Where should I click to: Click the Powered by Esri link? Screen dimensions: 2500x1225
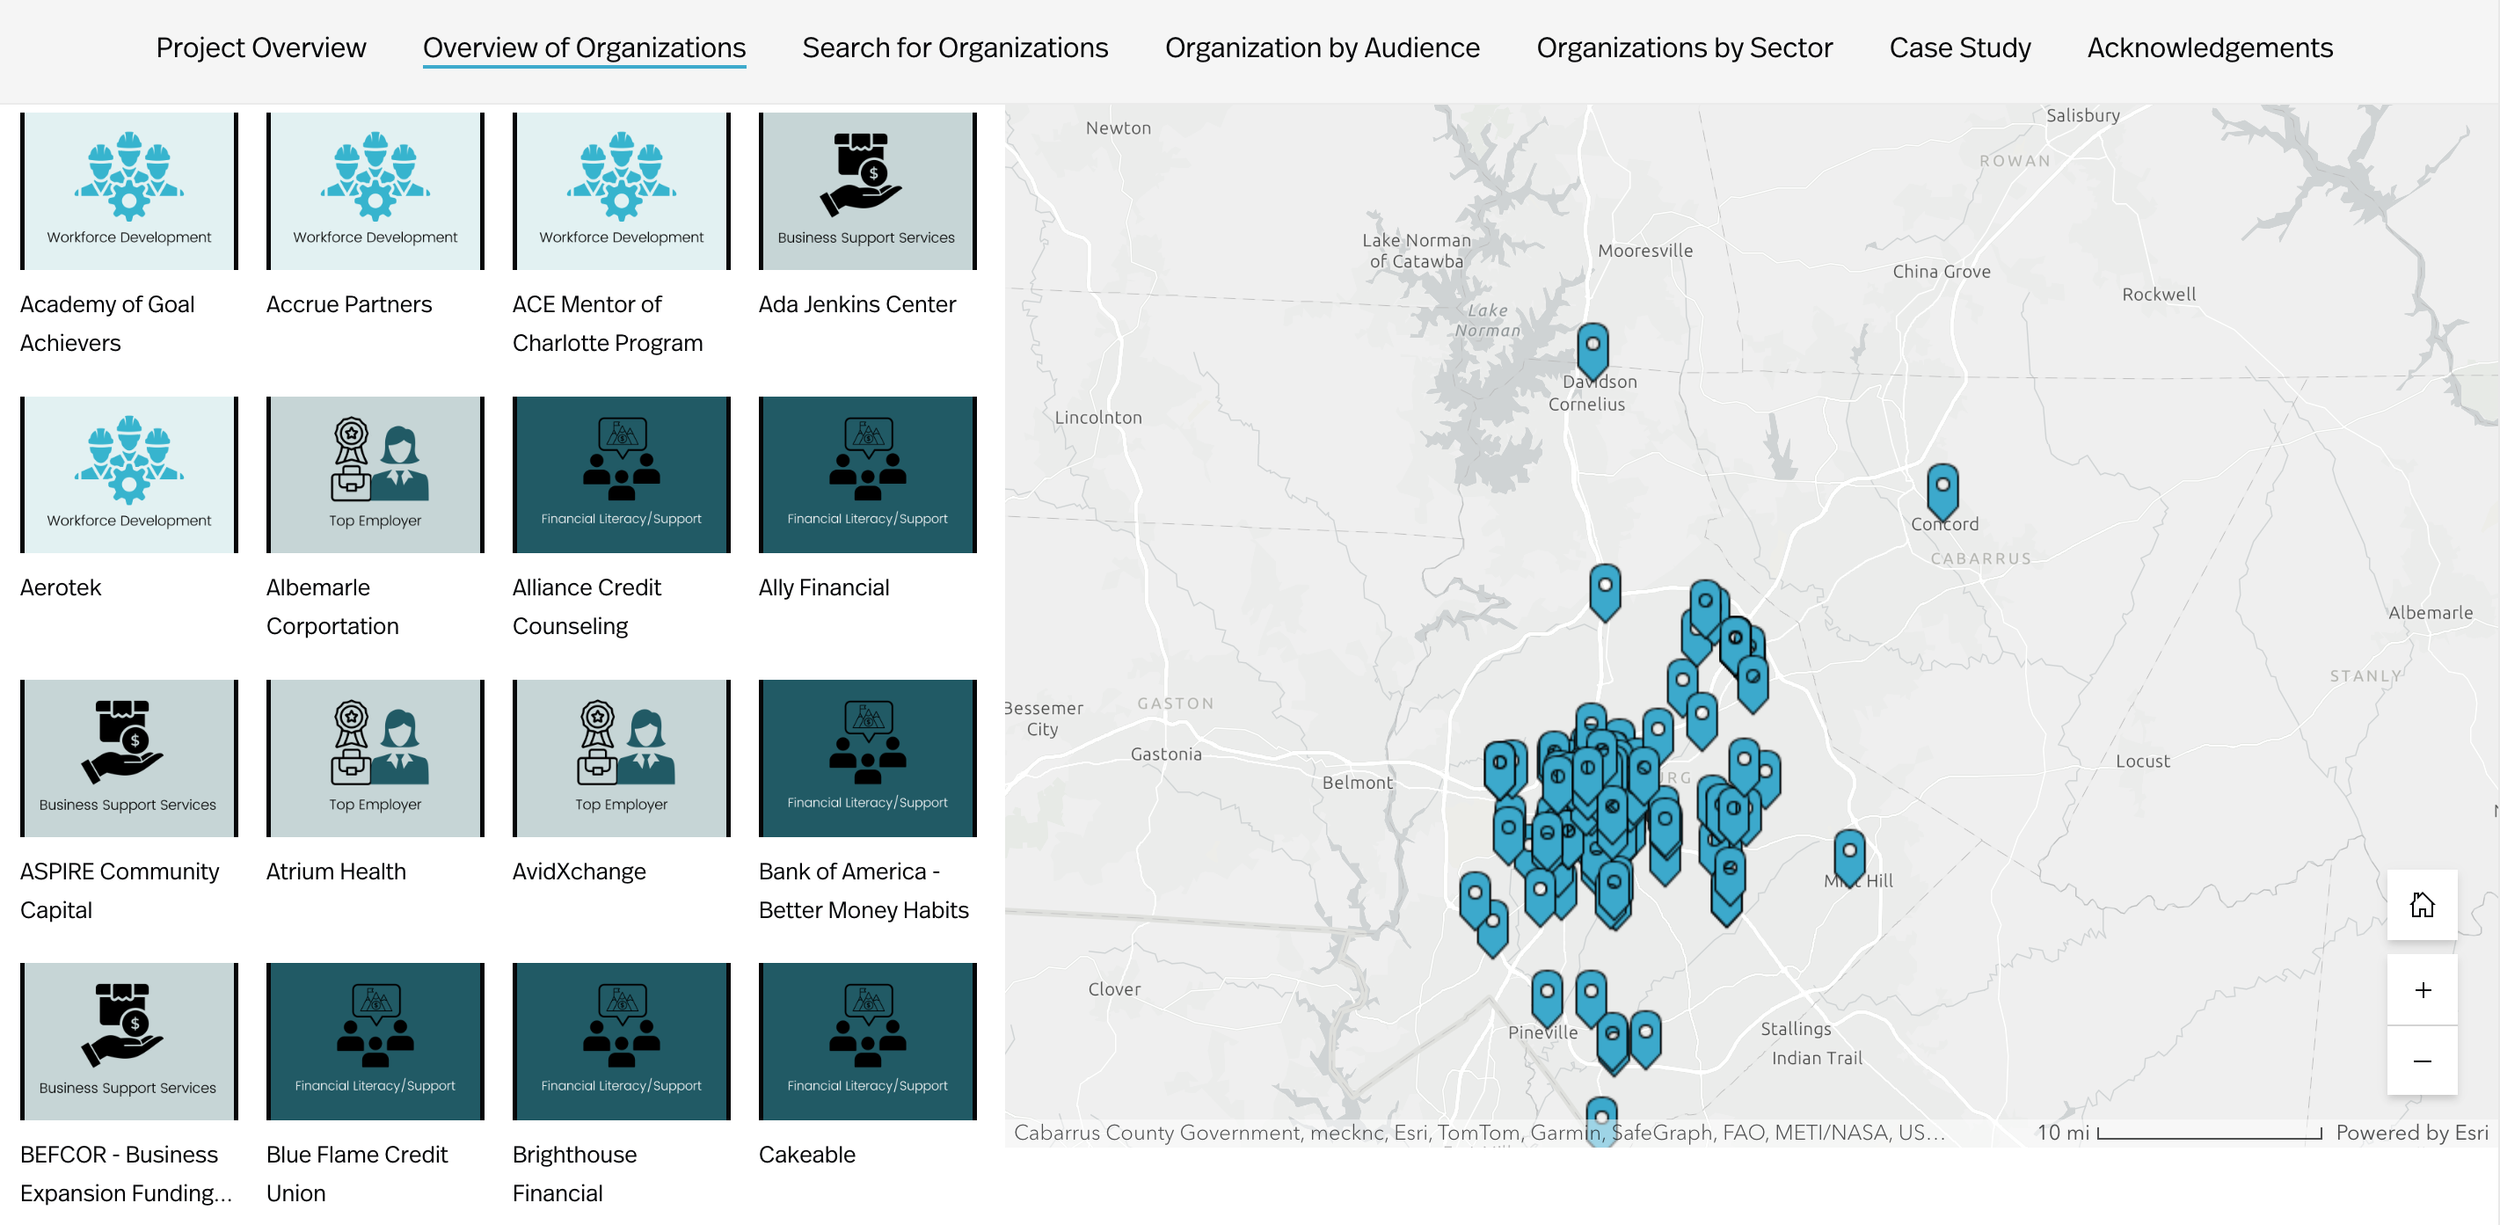(x=2411, y=1133)
